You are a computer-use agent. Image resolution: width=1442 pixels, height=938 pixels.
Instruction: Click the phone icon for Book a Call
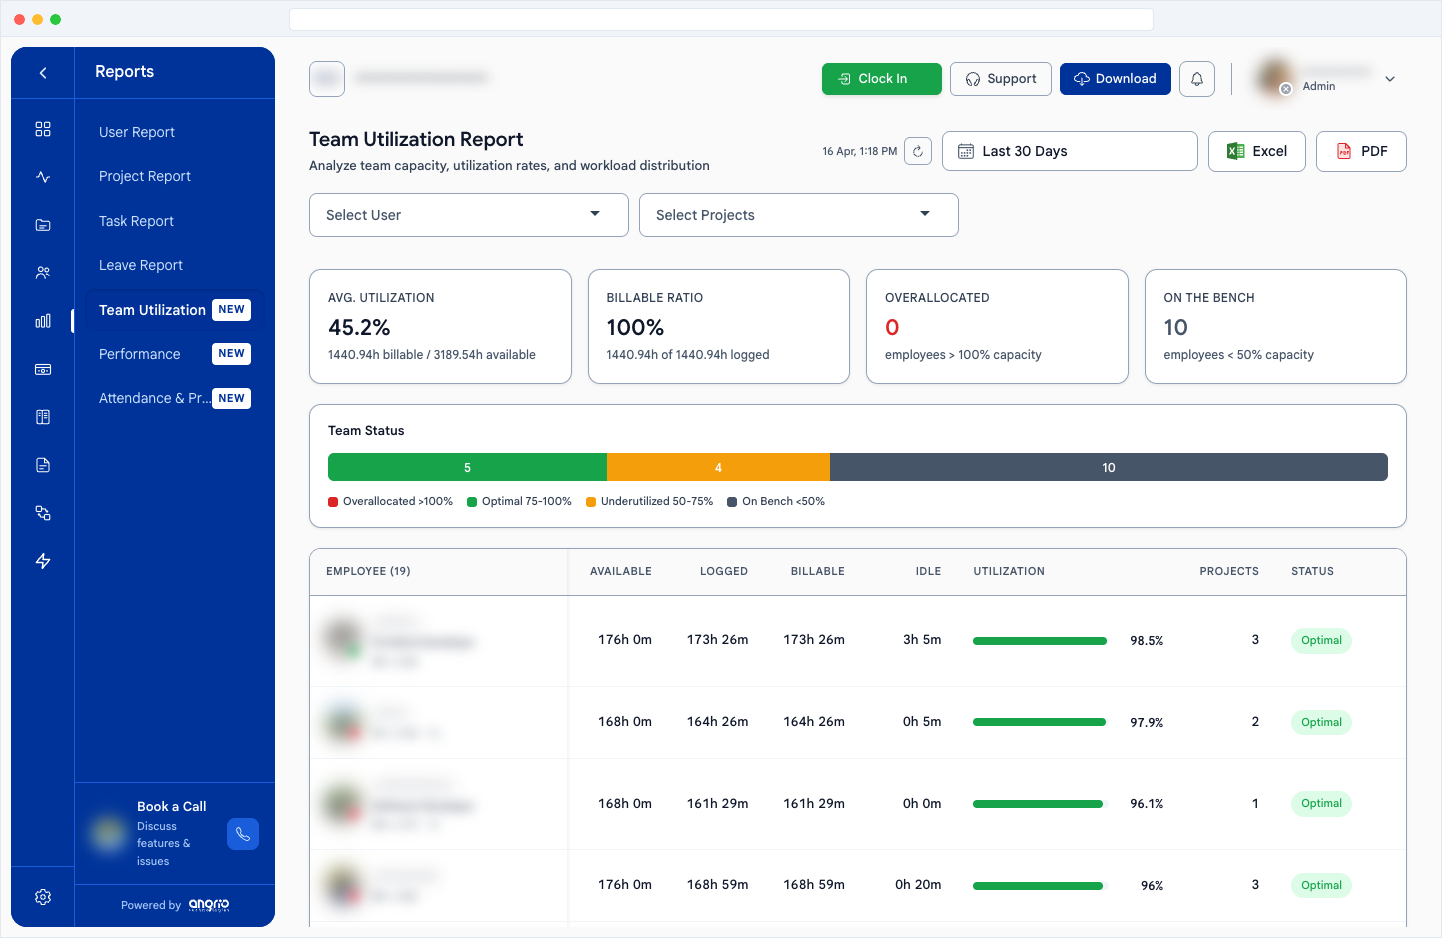pos(242,834)
